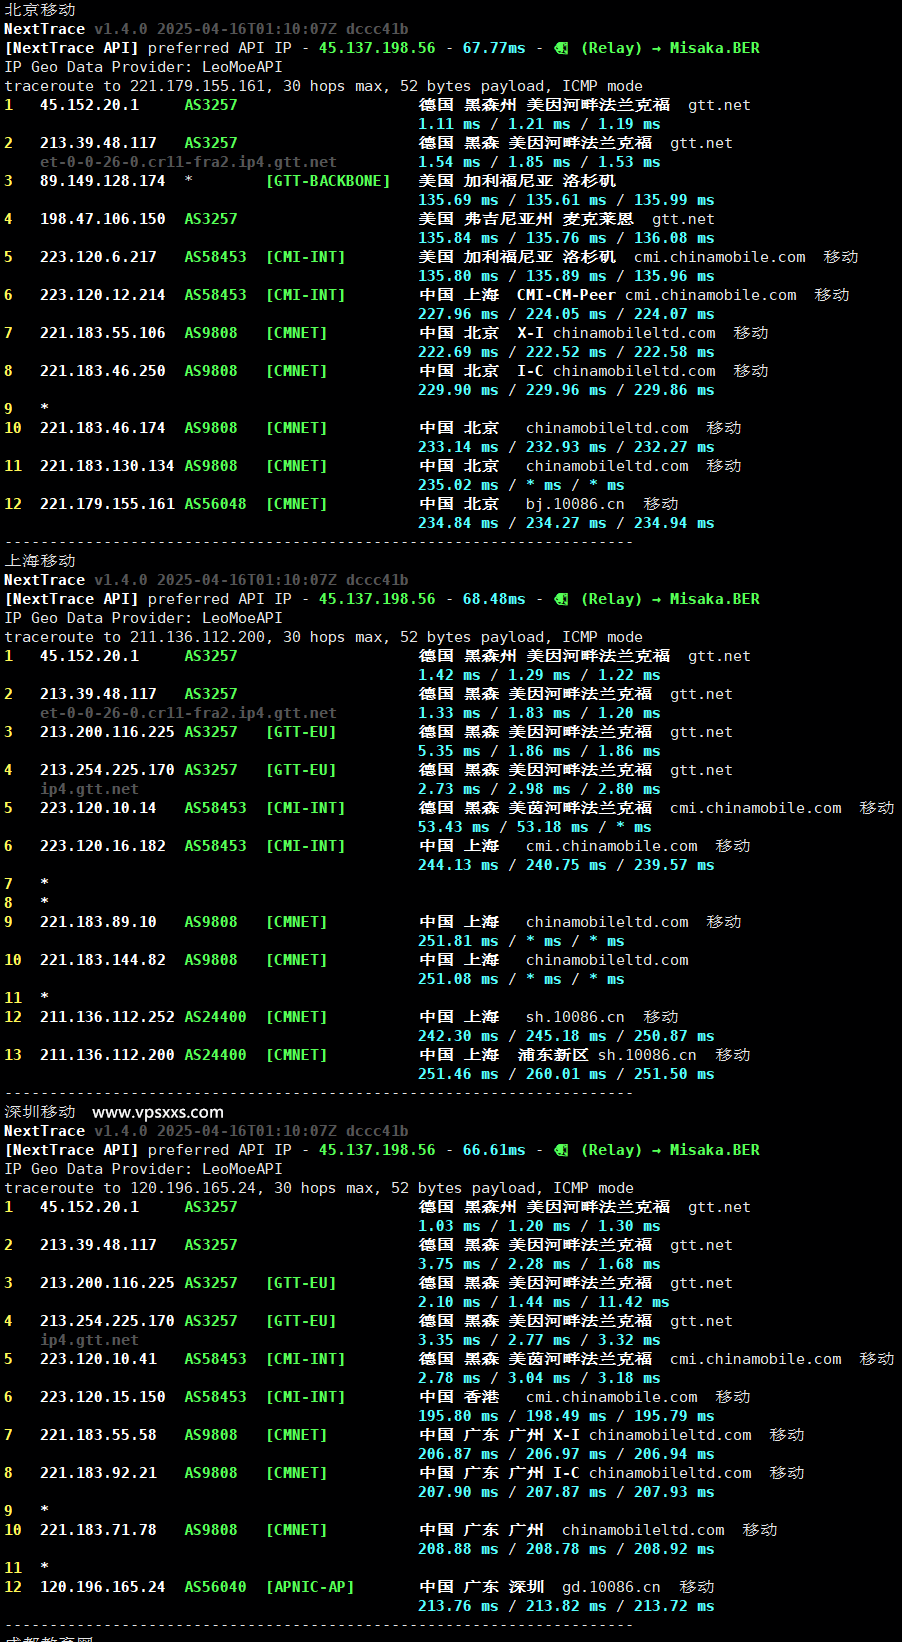Image resolution: width=902 pixels, height=1642 pixels.
Task: Select the 上海移动 section header
Action: pyautogui.click(x=40, y=561)
